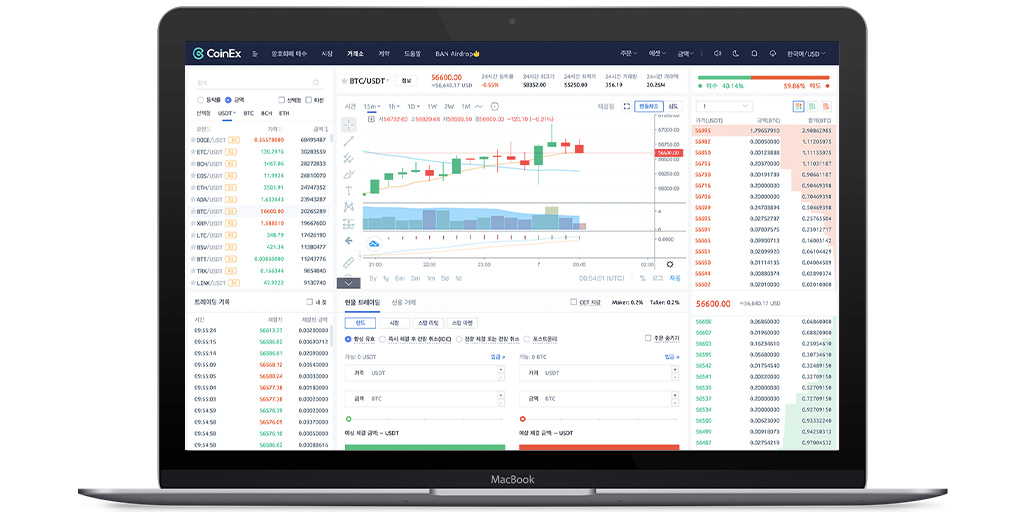
Task: Select the crosshair cursor chart tool
Action: 349,125
